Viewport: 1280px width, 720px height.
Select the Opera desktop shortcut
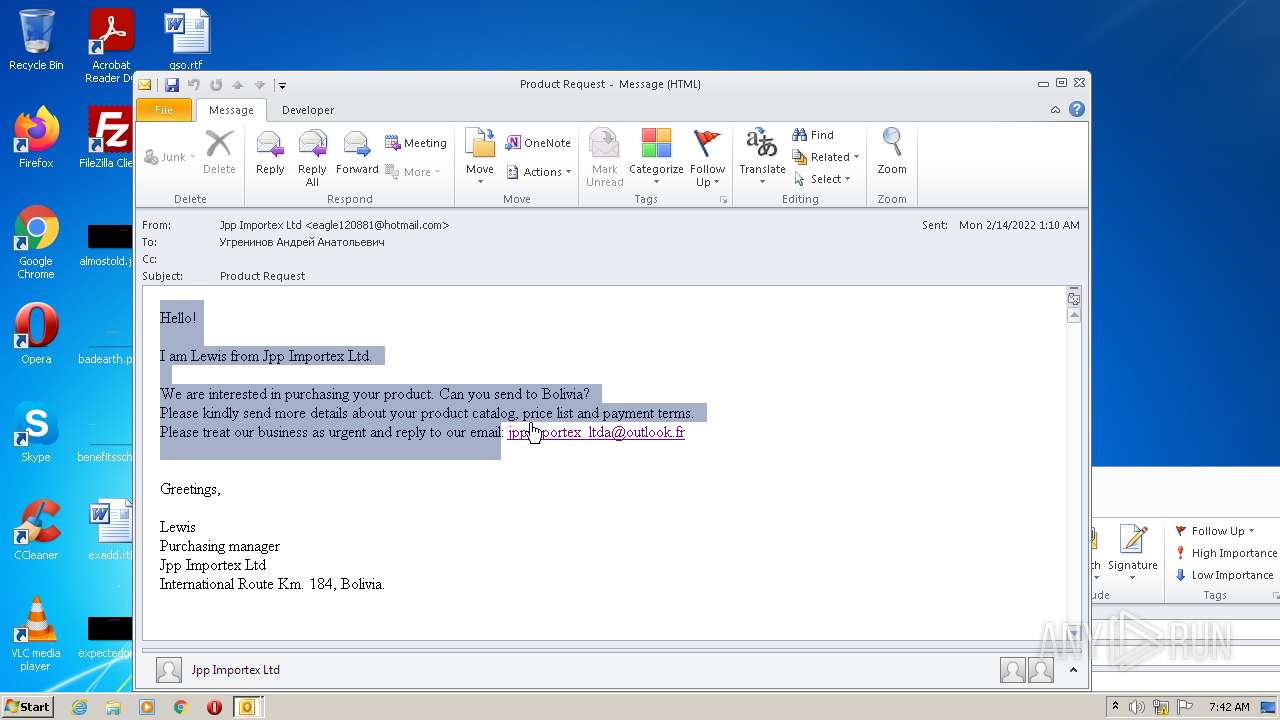pos(36,334)
